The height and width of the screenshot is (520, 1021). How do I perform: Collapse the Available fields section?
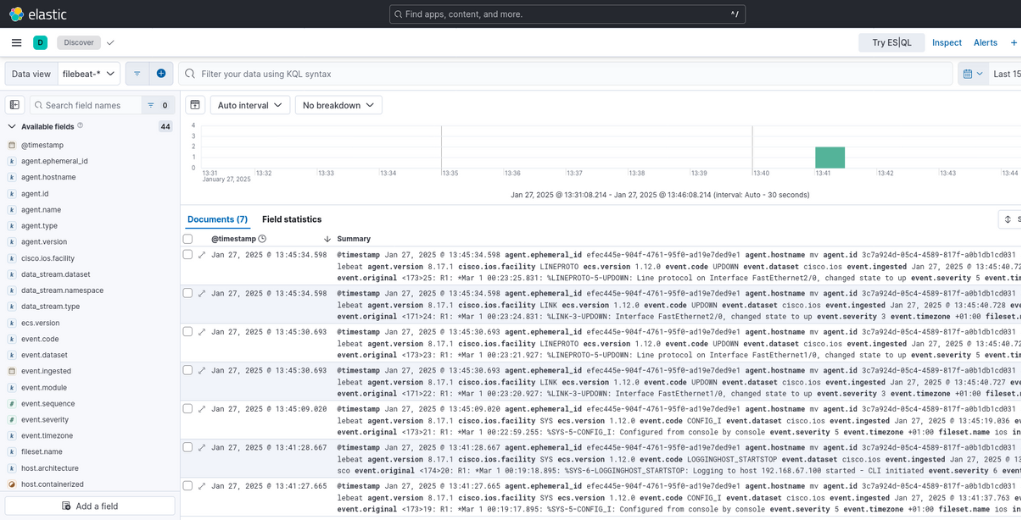click(x=12, y=127)
